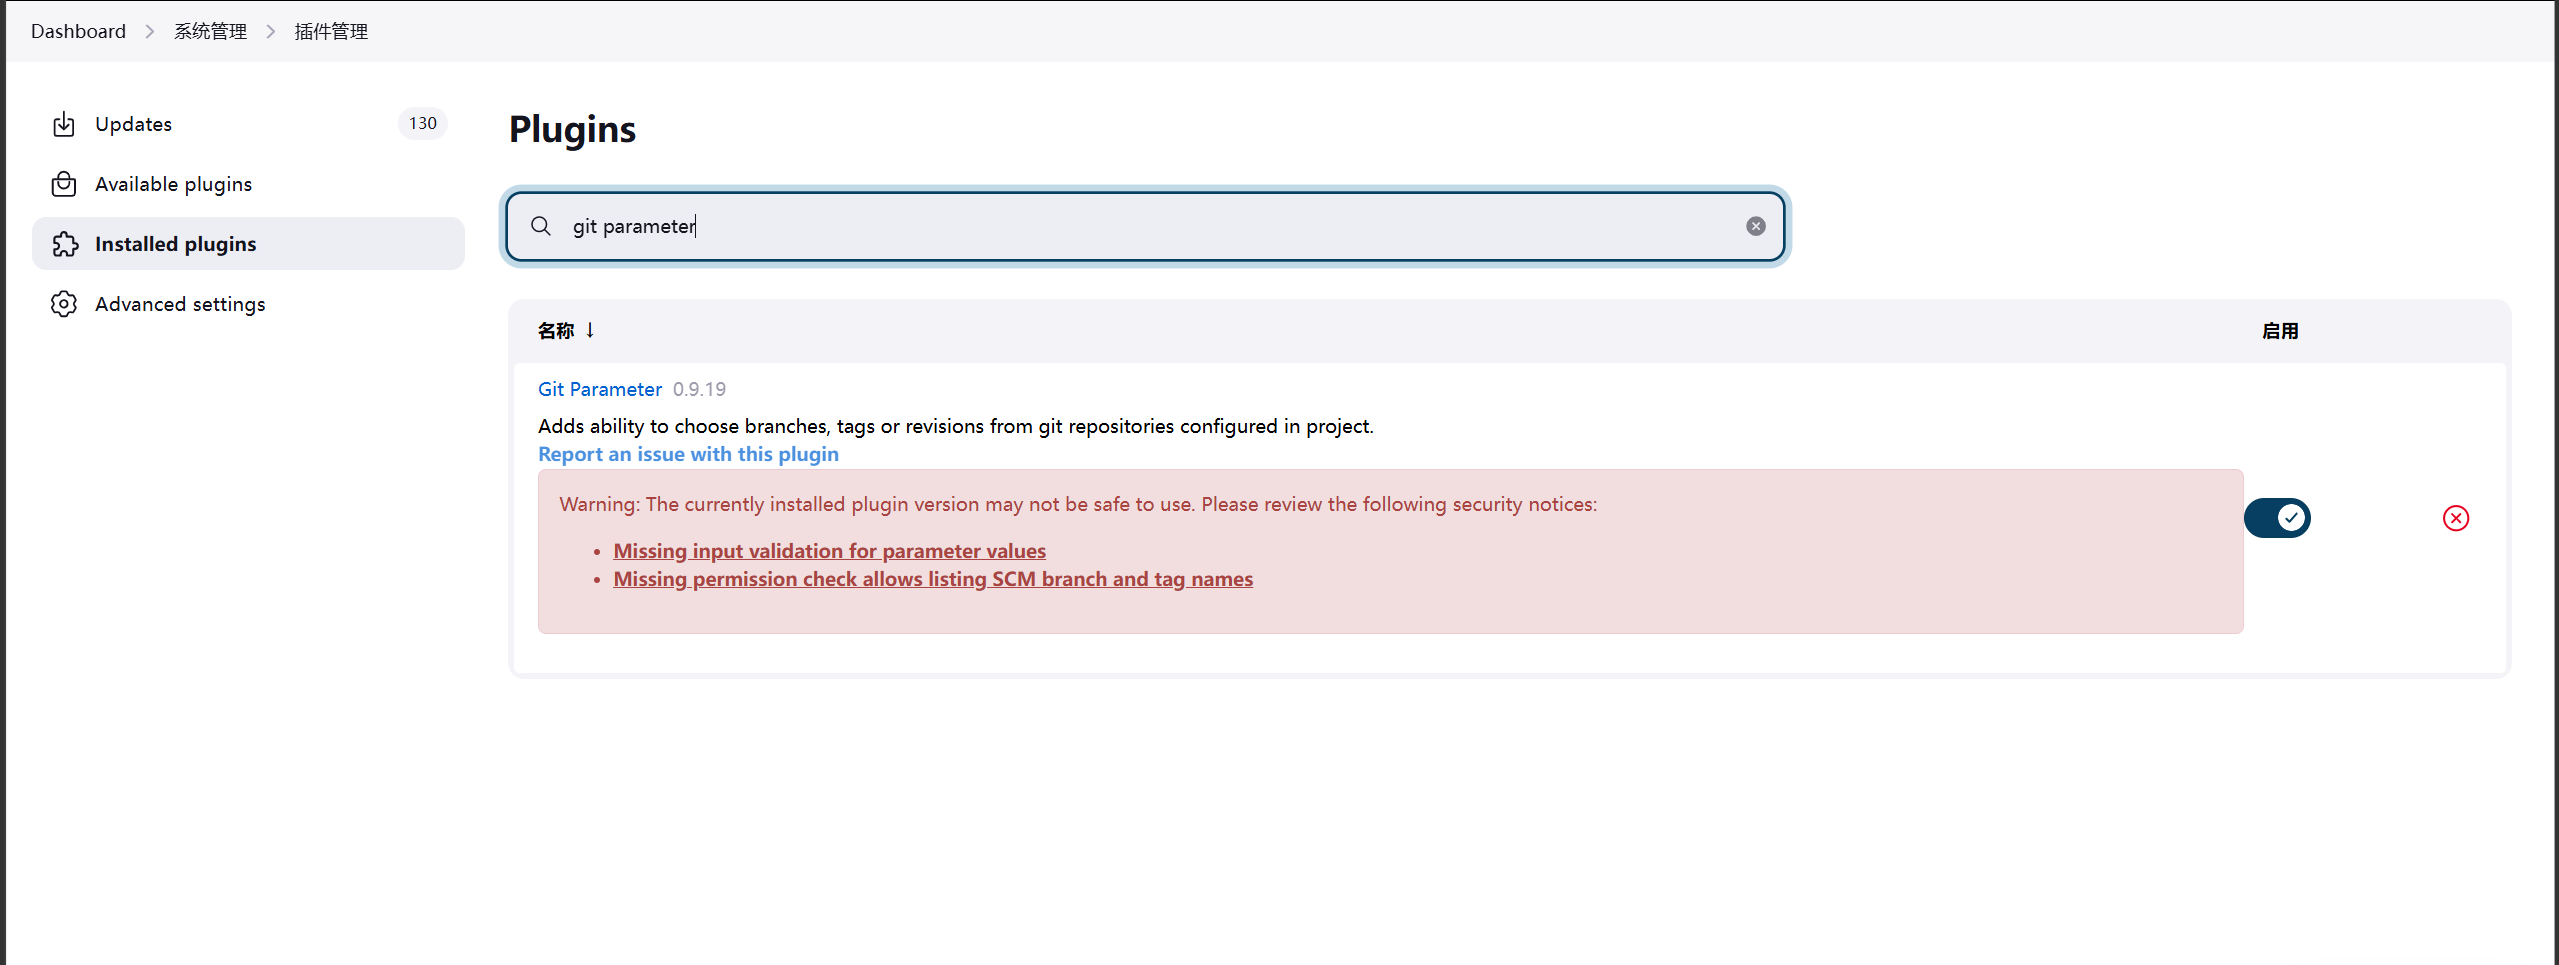
Task: Open 插件管理 breadcrumb
Action: tap(331, 31)
